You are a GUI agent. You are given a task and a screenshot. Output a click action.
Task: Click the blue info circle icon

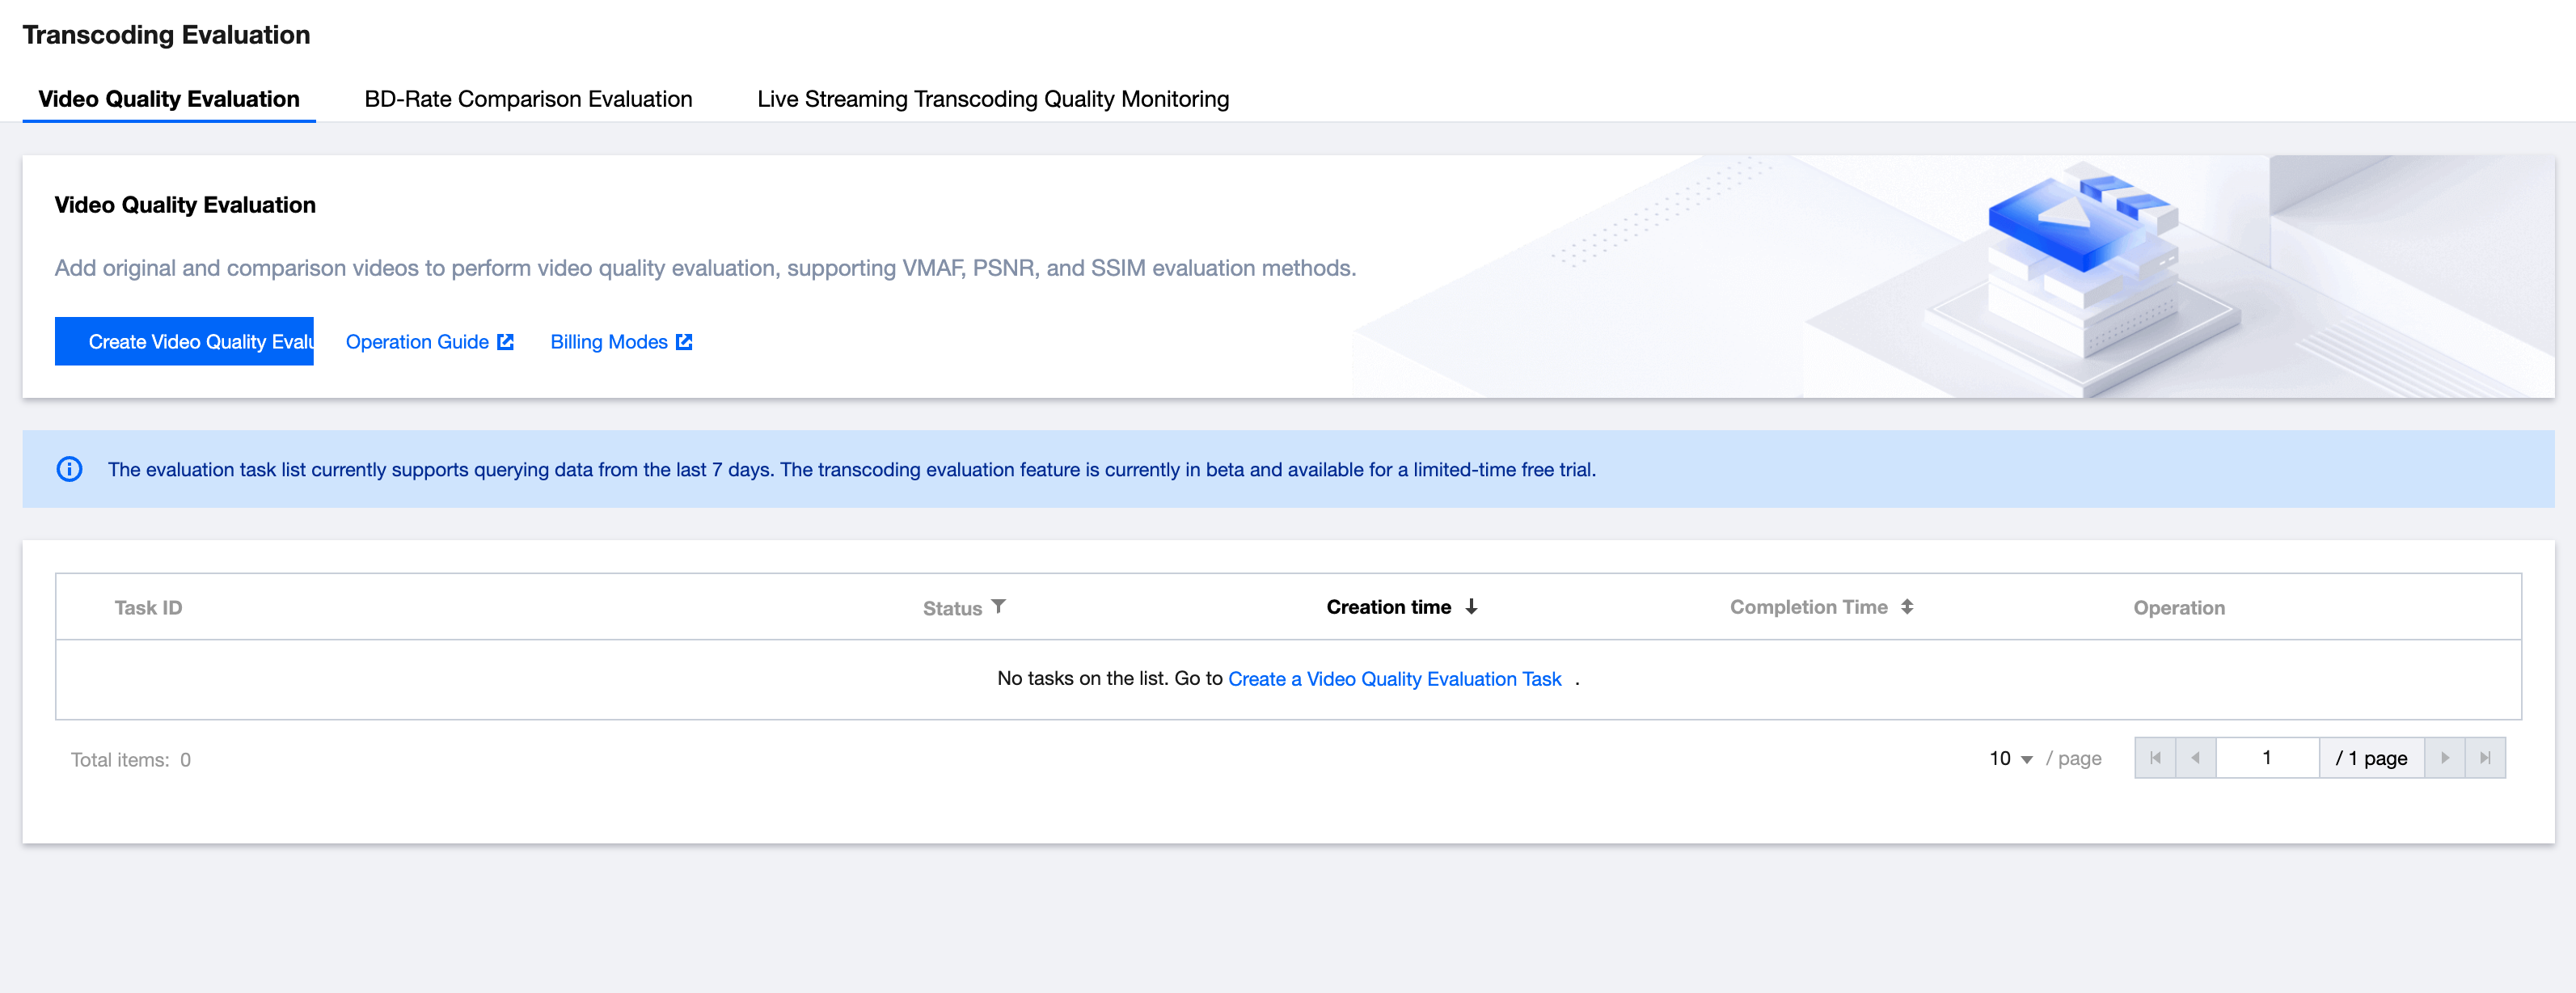[69, 469]
